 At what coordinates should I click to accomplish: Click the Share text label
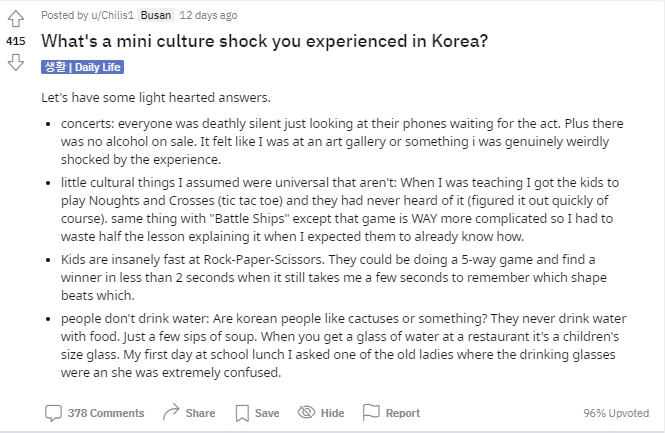tap(200, 413)
